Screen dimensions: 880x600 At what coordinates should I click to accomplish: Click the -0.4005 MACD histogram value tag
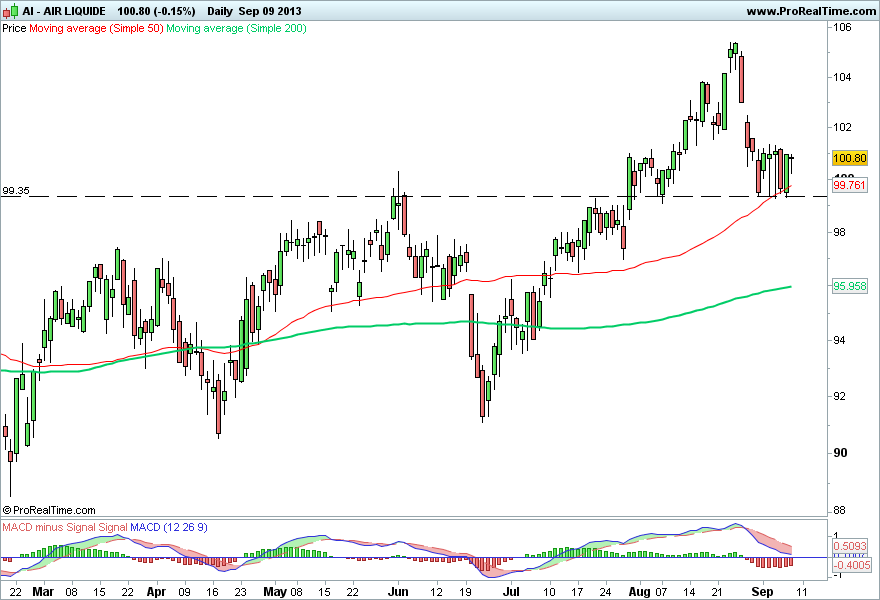pos(851,565)
